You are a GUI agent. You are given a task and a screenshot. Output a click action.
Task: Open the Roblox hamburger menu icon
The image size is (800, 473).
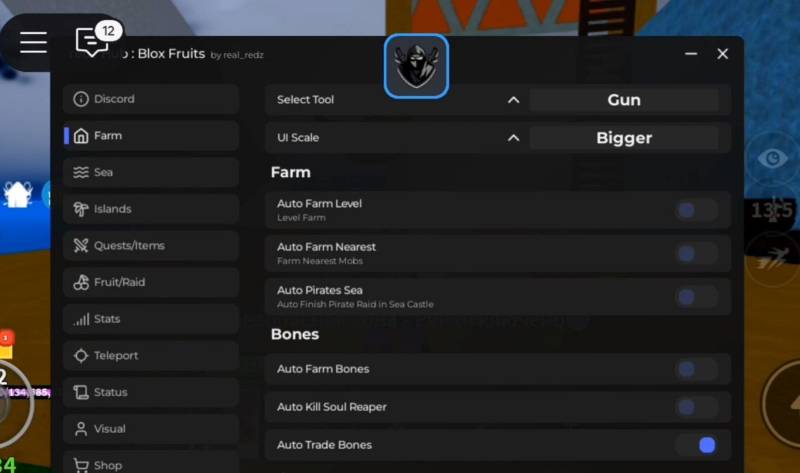(33, 42)
